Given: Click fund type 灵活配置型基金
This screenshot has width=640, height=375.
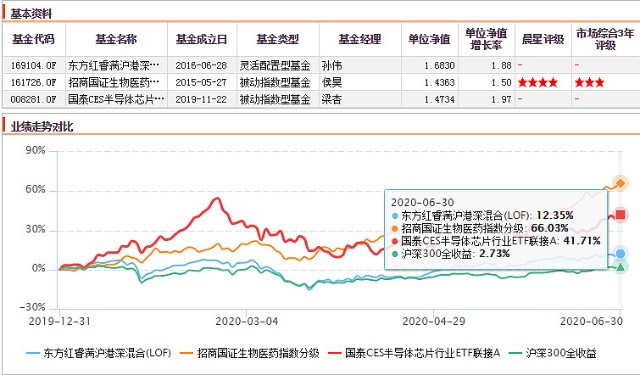Looking at the screenshot, I should click(x=275, y=65).
